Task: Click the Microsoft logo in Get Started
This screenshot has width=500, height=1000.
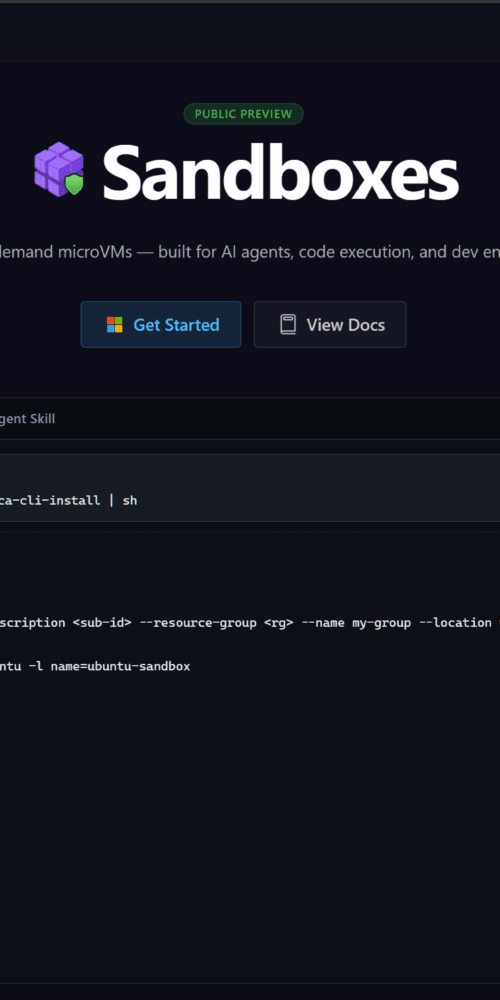Action: 115,325
